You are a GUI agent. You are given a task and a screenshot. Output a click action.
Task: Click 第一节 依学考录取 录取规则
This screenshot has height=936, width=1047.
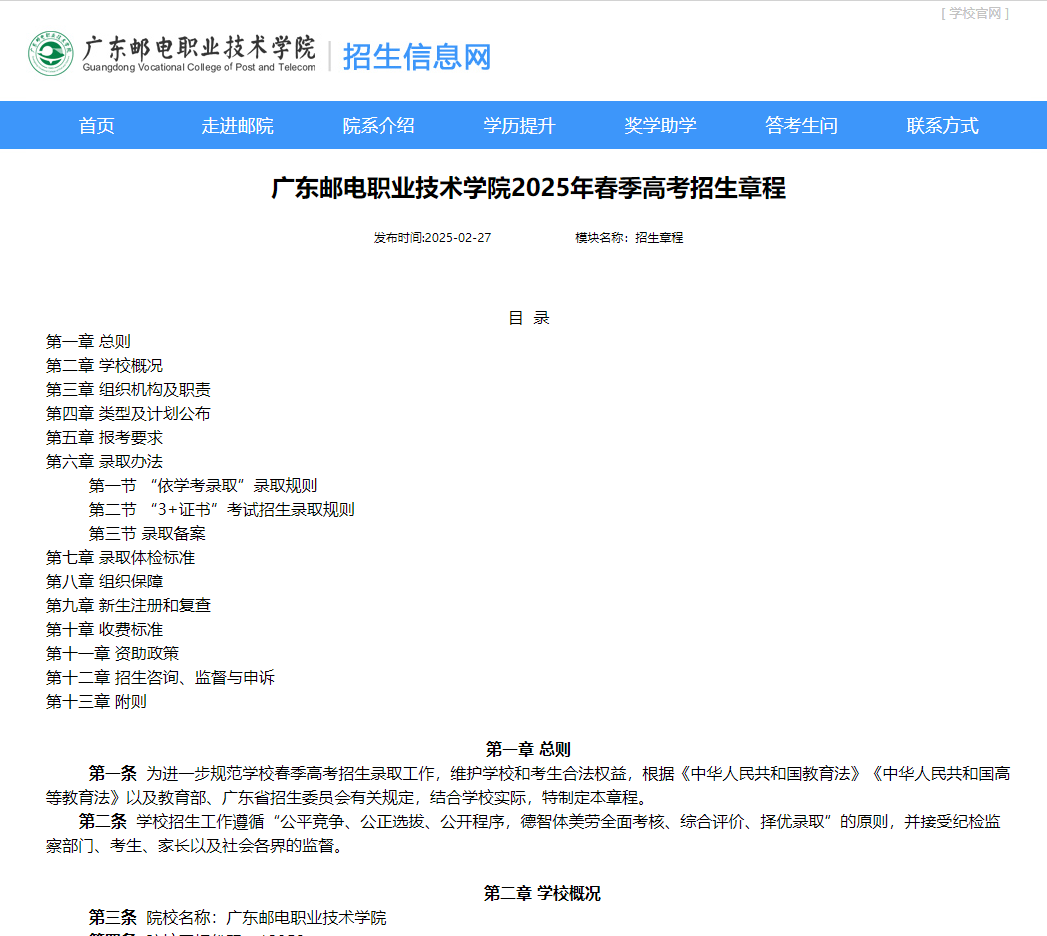[203, 485]
